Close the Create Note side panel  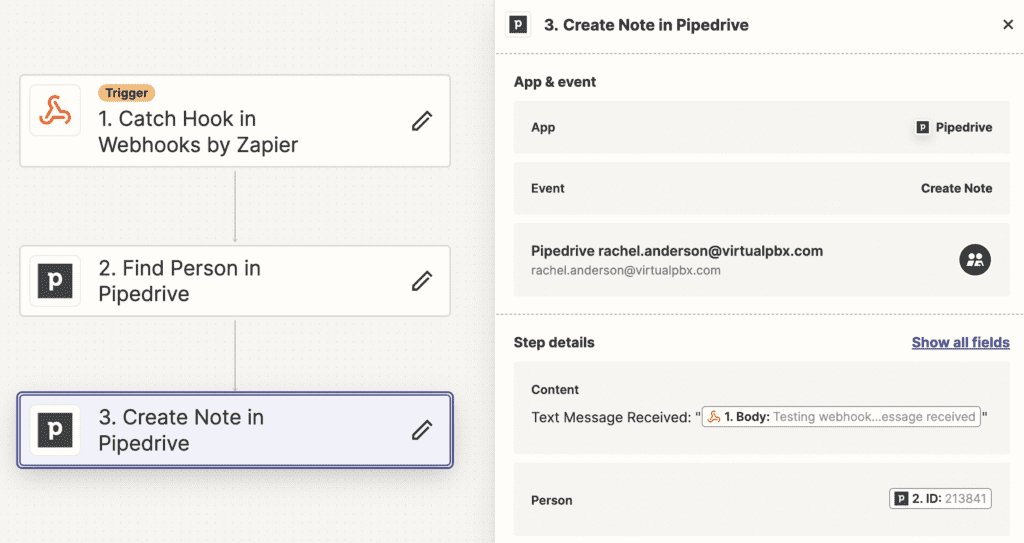point(1008,24)
